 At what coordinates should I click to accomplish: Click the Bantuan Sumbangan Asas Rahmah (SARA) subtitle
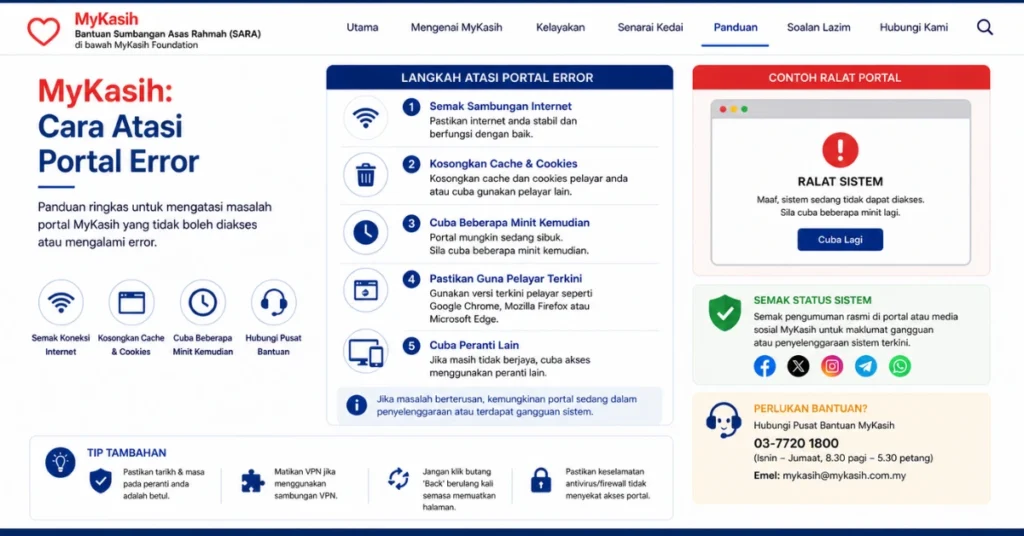click(167, 34)
